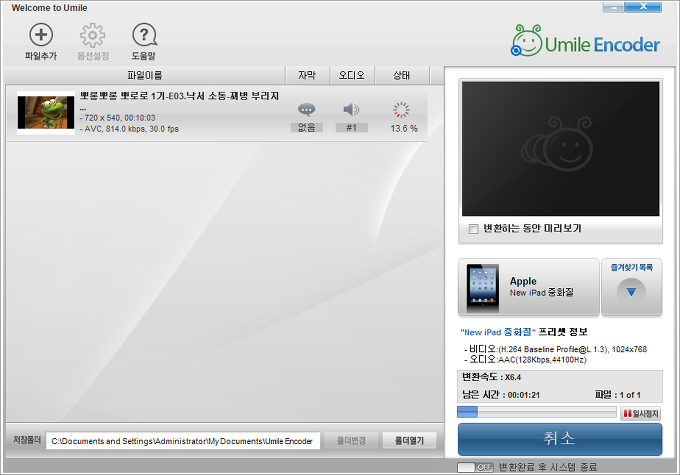
Task: Open the 도움말 help icon
Action: pos(144,35)
